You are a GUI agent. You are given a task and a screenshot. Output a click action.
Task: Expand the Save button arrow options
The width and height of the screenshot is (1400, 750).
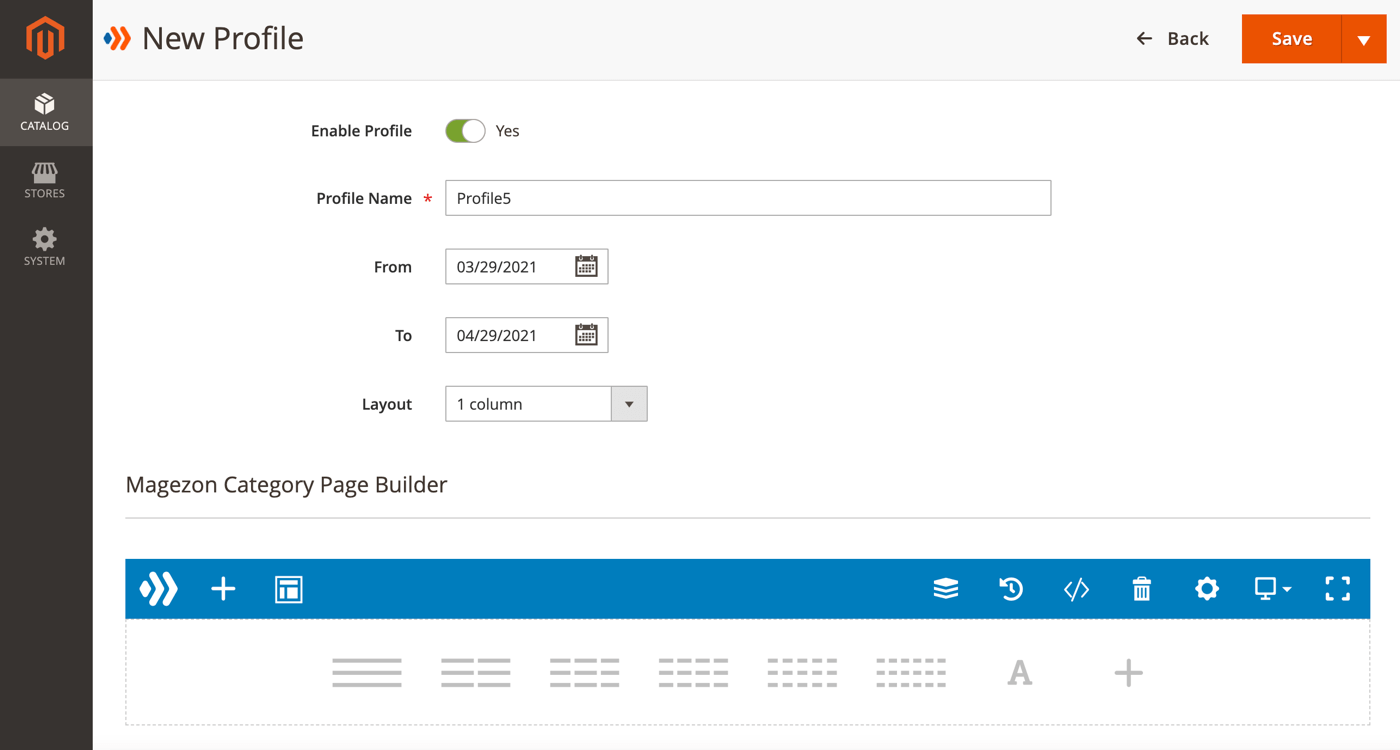pos(1364,38)
